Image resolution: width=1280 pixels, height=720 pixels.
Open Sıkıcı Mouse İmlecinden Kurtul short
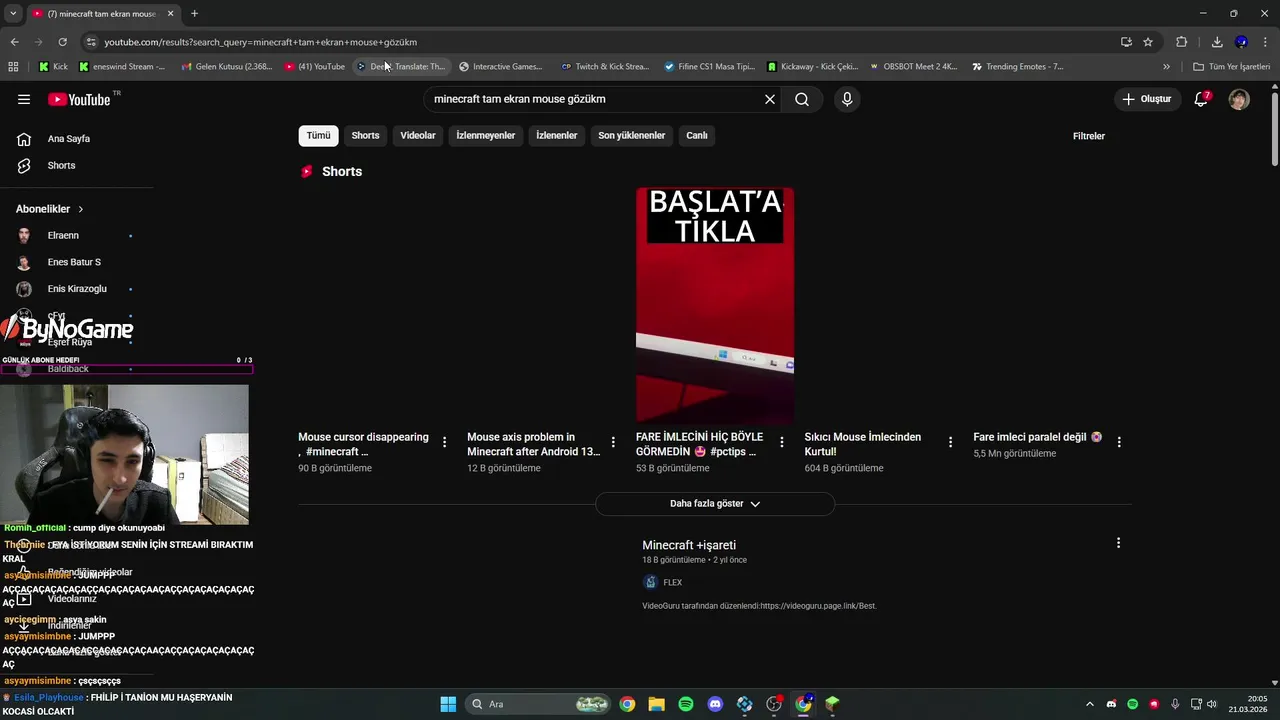[862, 444]
